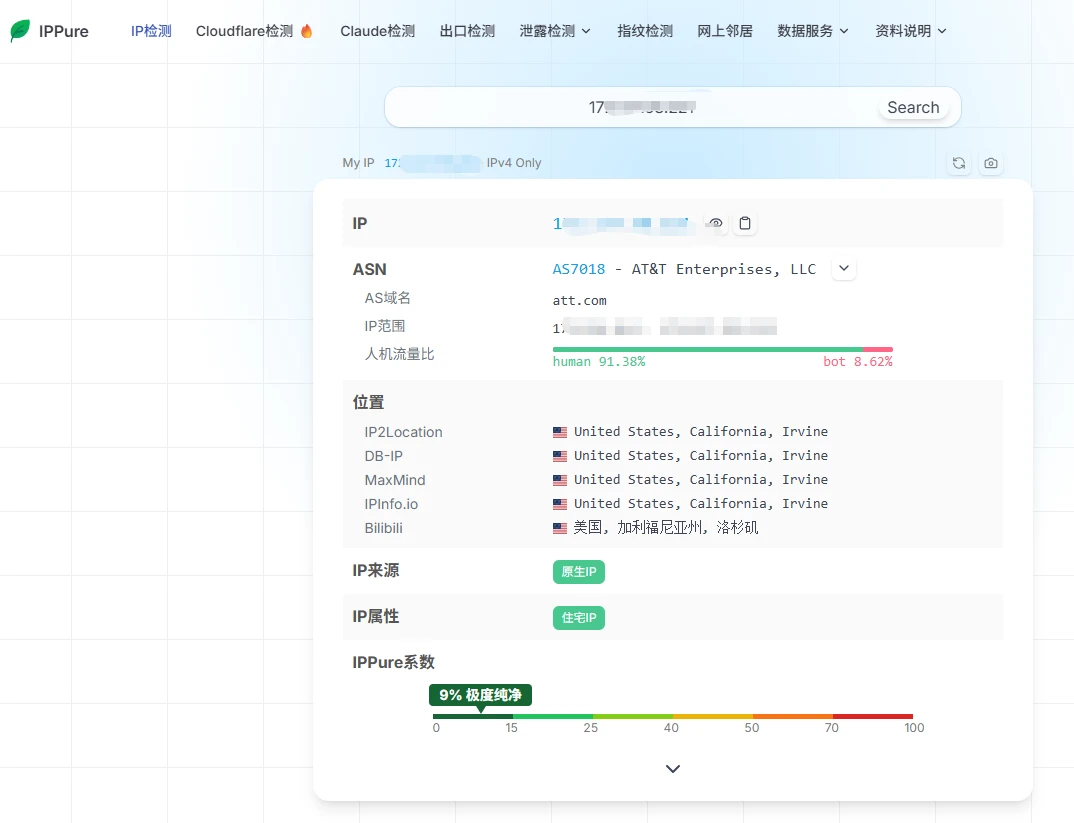Image resolution: width=1074 pixels, height=823 pixels.
Task: Click the IP2Location location text
Action: [x=701, y=432]
